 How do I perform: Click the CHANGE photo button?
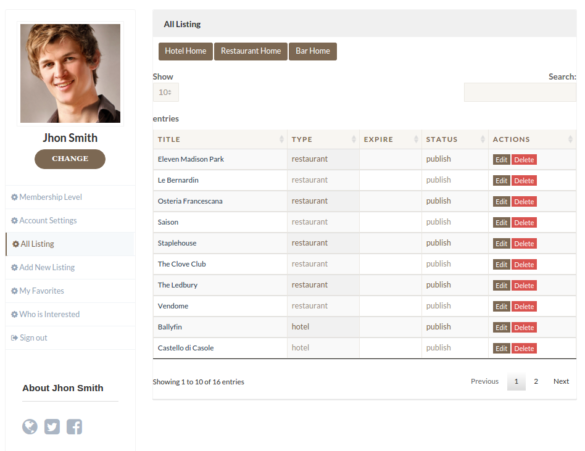[x=70, y=159]
